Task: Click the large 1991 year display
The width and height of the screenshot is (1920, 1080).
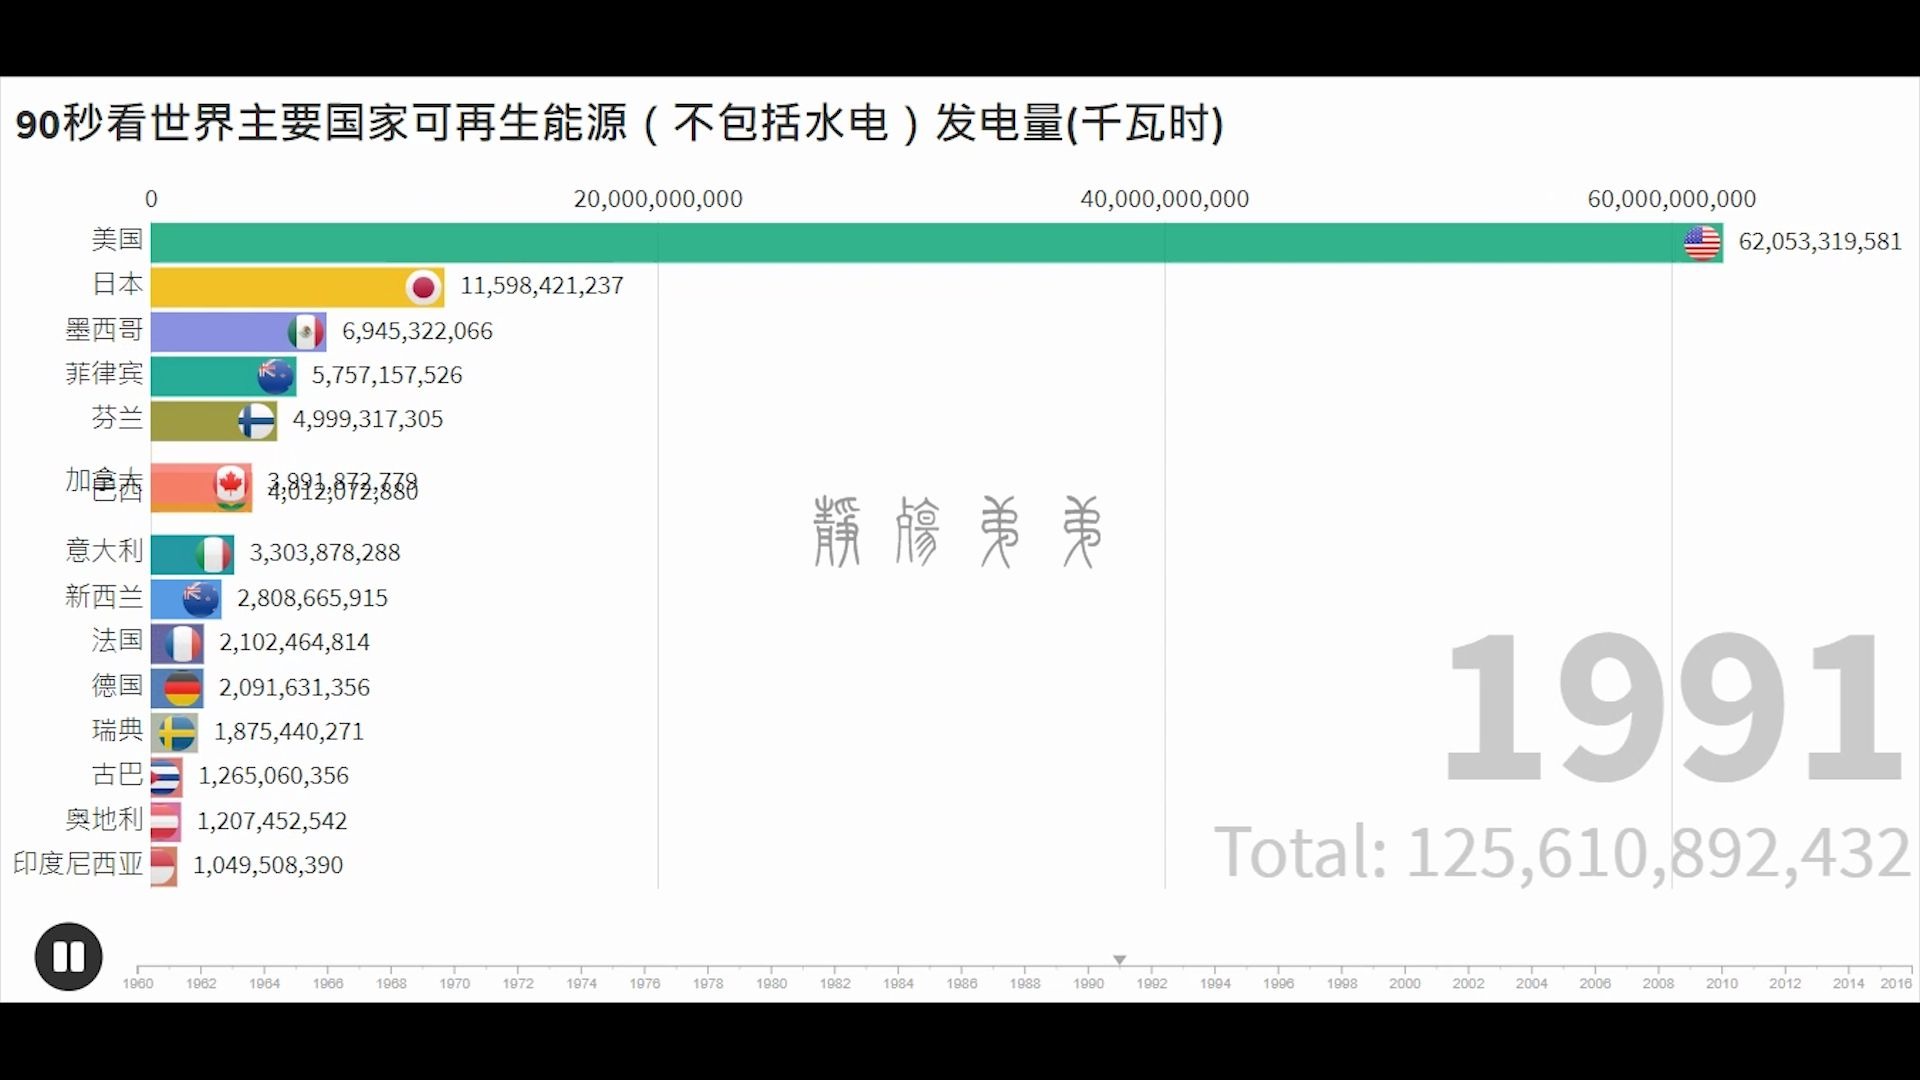Action: 1674,708
